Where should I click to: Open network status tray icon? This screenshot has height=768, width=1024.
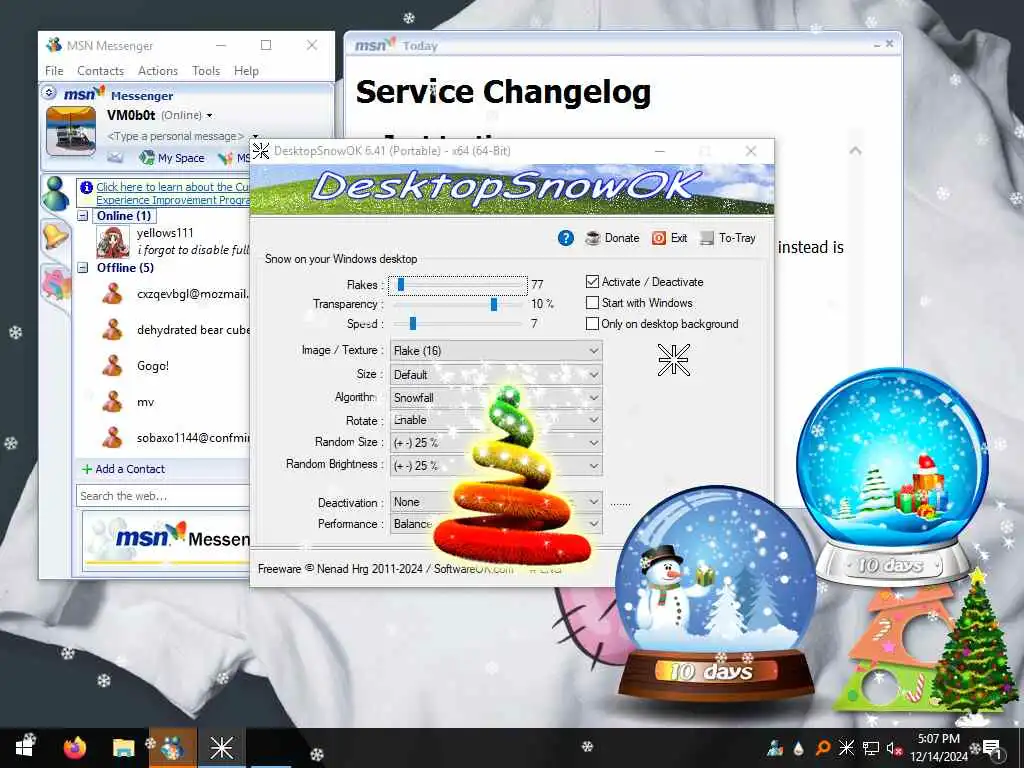pos(870,748)
